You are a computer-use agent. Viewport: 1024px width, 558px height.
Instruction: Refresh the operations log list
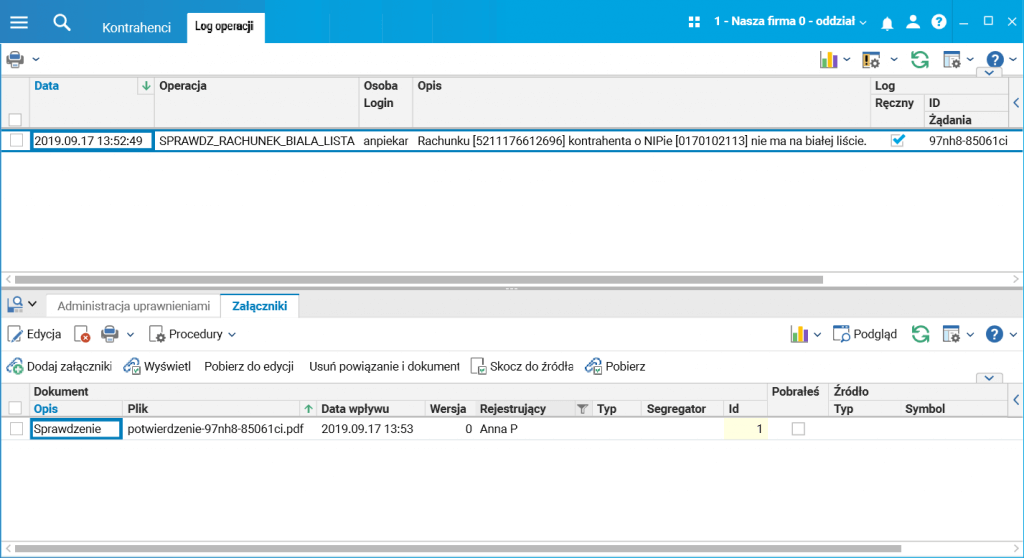pos(920,59)
